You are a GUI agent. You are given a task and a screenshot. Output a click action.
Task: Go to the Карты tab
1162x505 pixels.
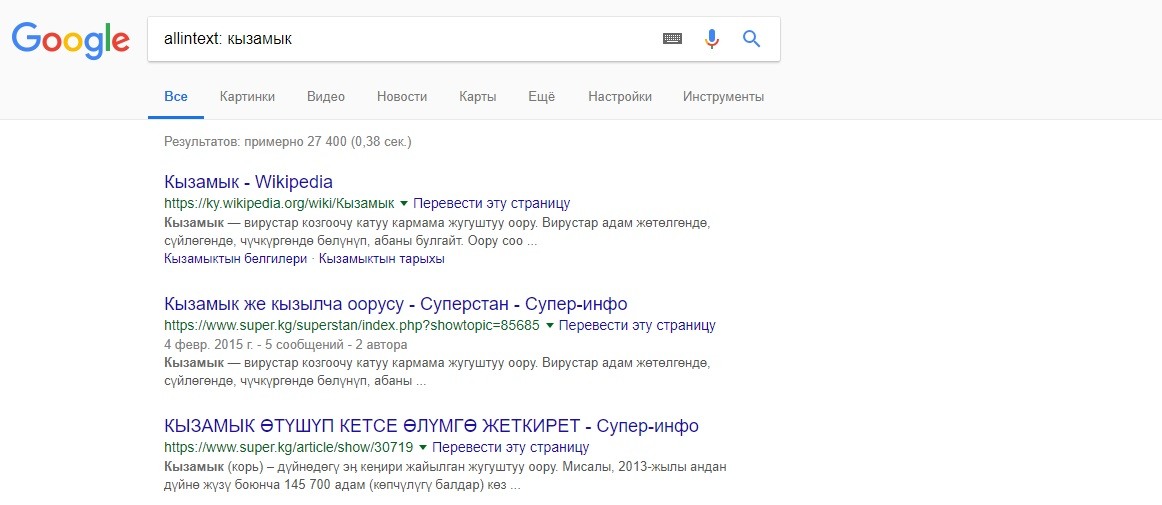point(477,97)
